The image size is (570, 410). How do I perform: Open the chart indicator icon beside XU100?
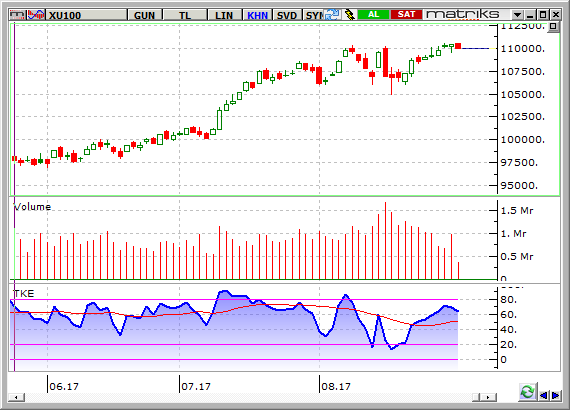pos(36,15)
